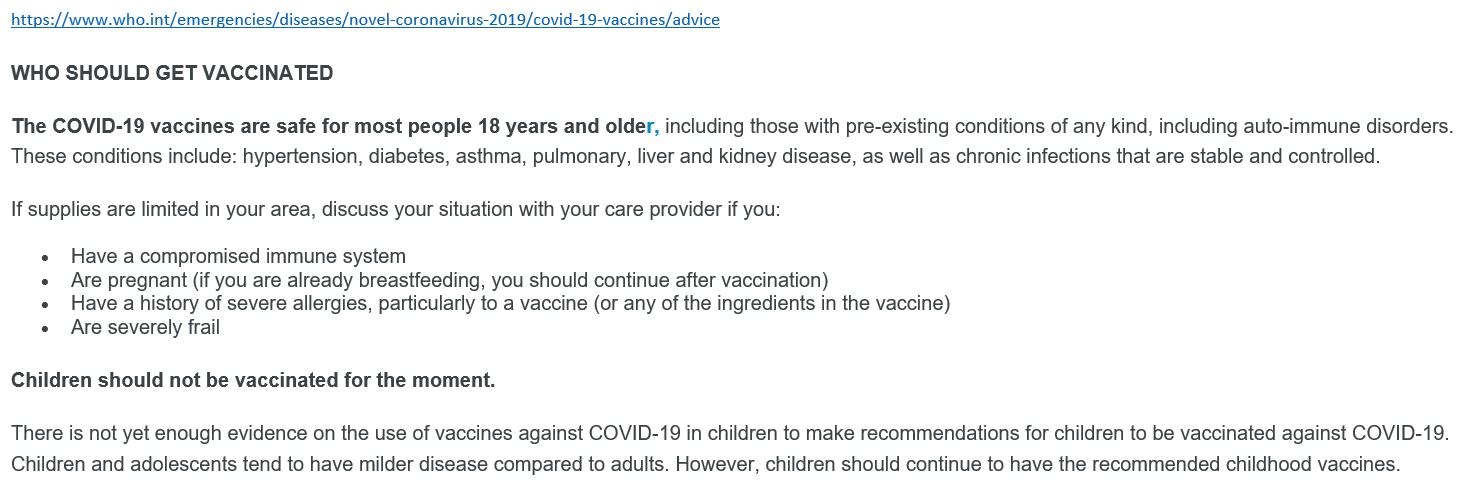Click the blue comma after "older"

coord(655,127)
